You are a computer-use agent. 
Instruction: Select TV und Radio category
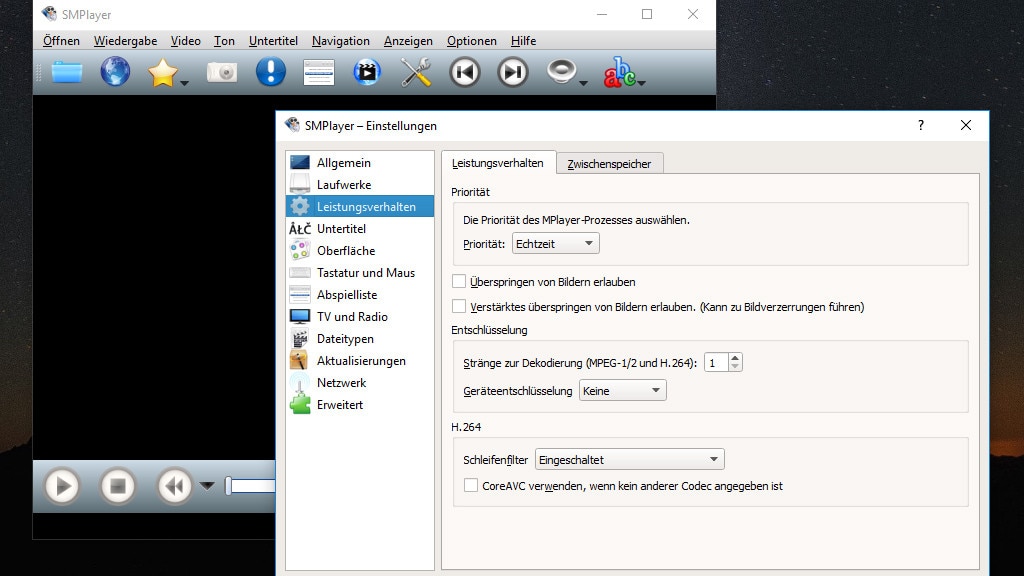pyautogui.click(x=360, y=317)
